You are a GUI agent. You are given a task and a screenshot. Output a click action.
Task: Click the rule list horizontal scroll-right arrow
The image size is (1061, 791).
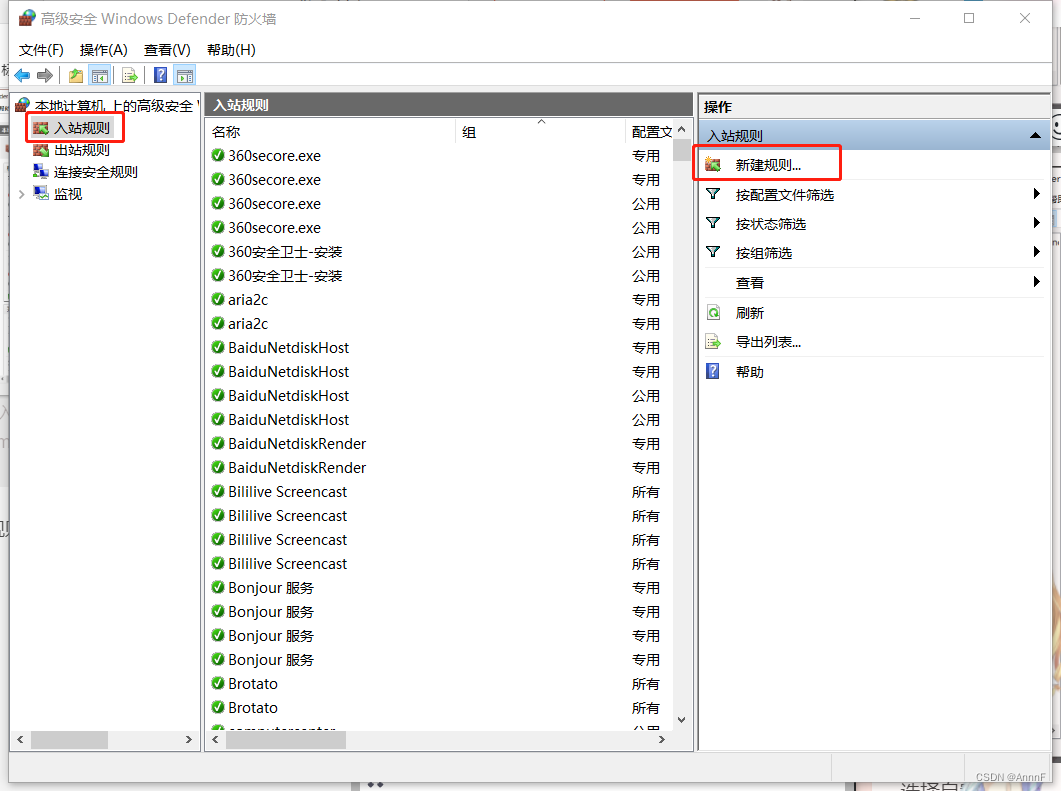(662, 740)
